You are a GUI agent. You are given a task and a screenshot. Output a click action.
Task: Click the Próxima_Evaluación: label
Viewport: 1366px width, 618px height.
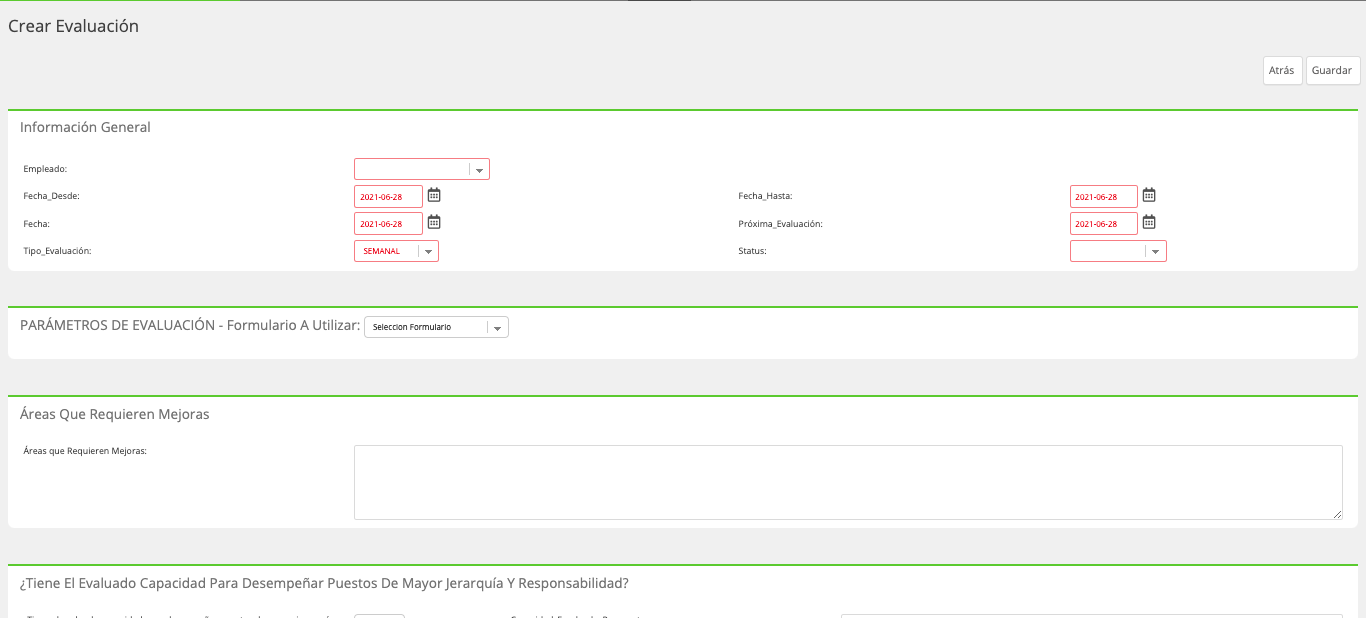tap(780, 224)
